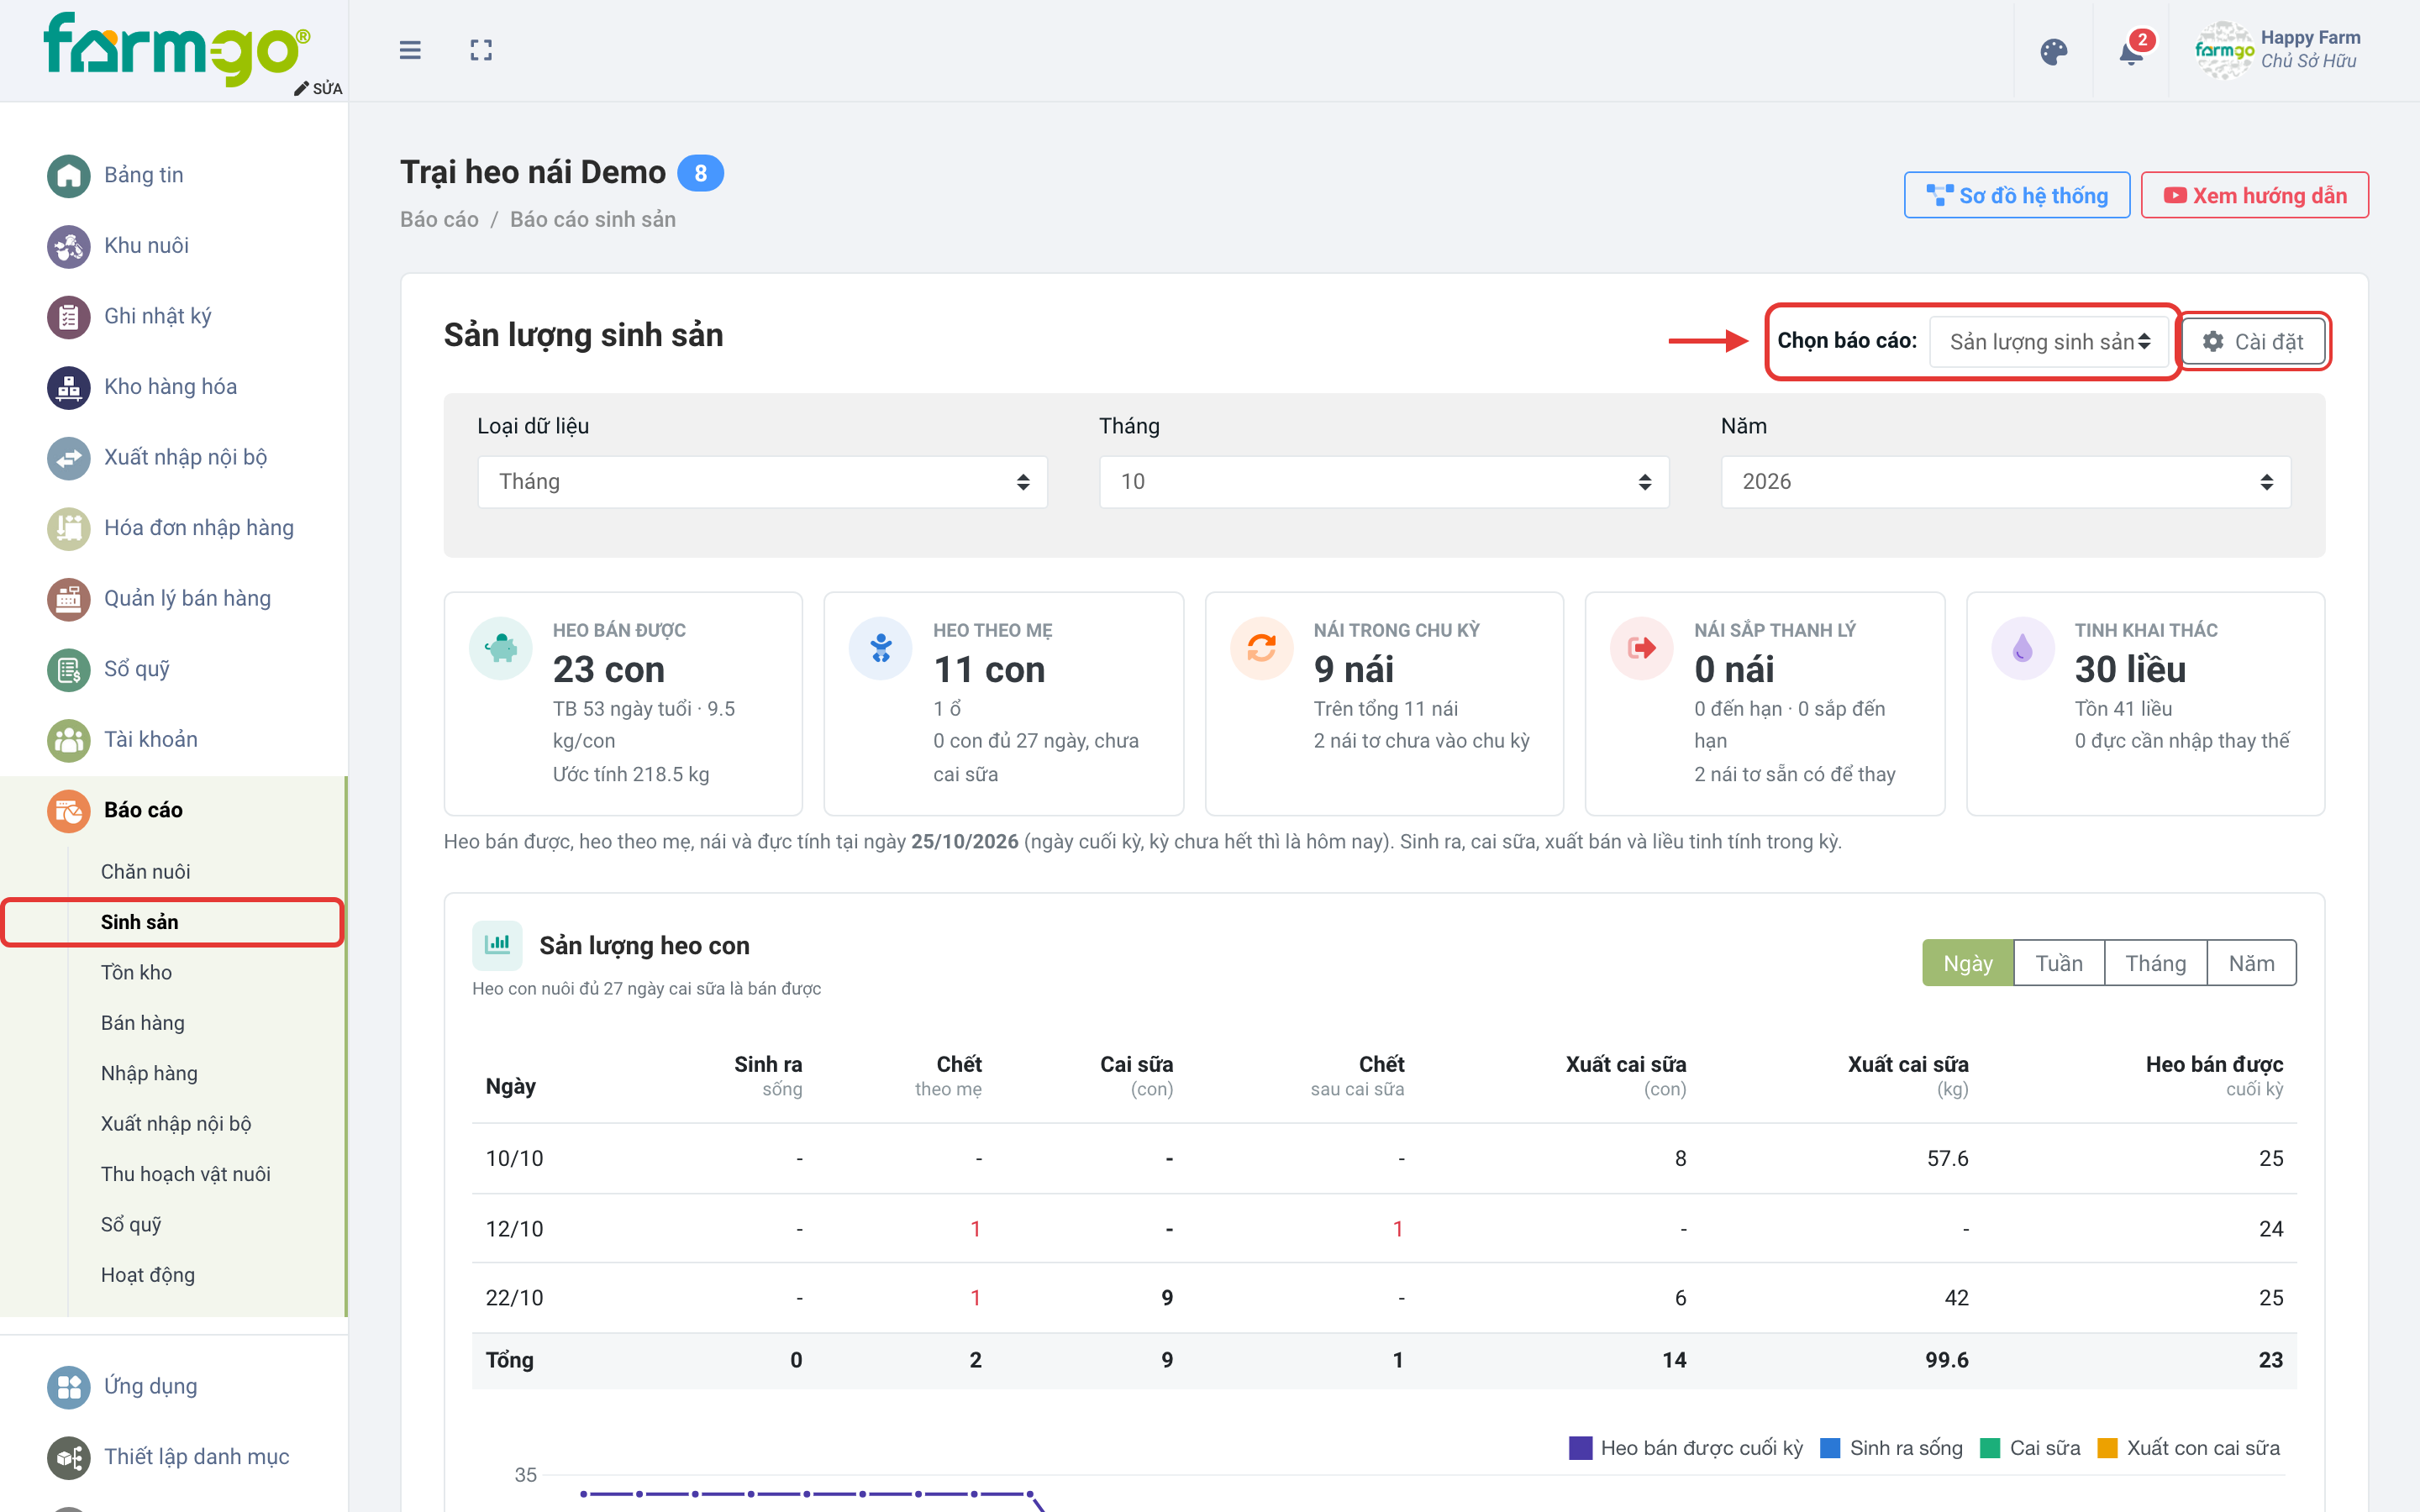The image size is (2420, 1512).
Task: Open the hamburger menu icon
Action: tap(410, 50)
